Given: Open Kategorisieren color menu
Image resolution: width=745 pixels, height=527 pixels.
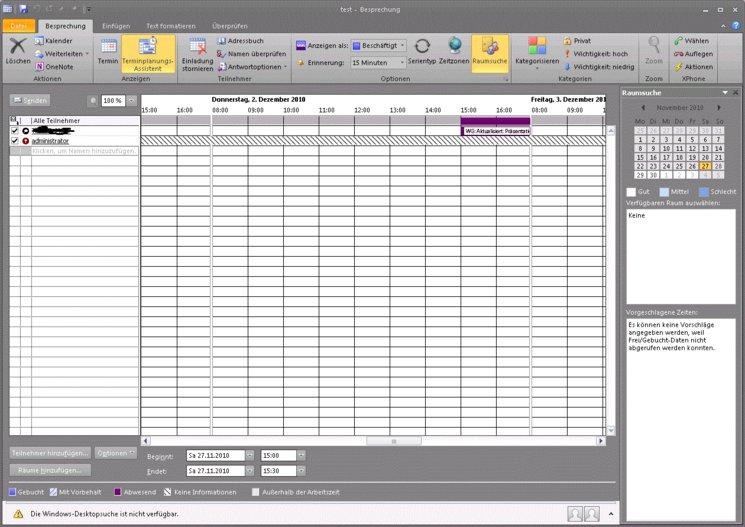Looking at the screenshot, I should pos(537,53).
